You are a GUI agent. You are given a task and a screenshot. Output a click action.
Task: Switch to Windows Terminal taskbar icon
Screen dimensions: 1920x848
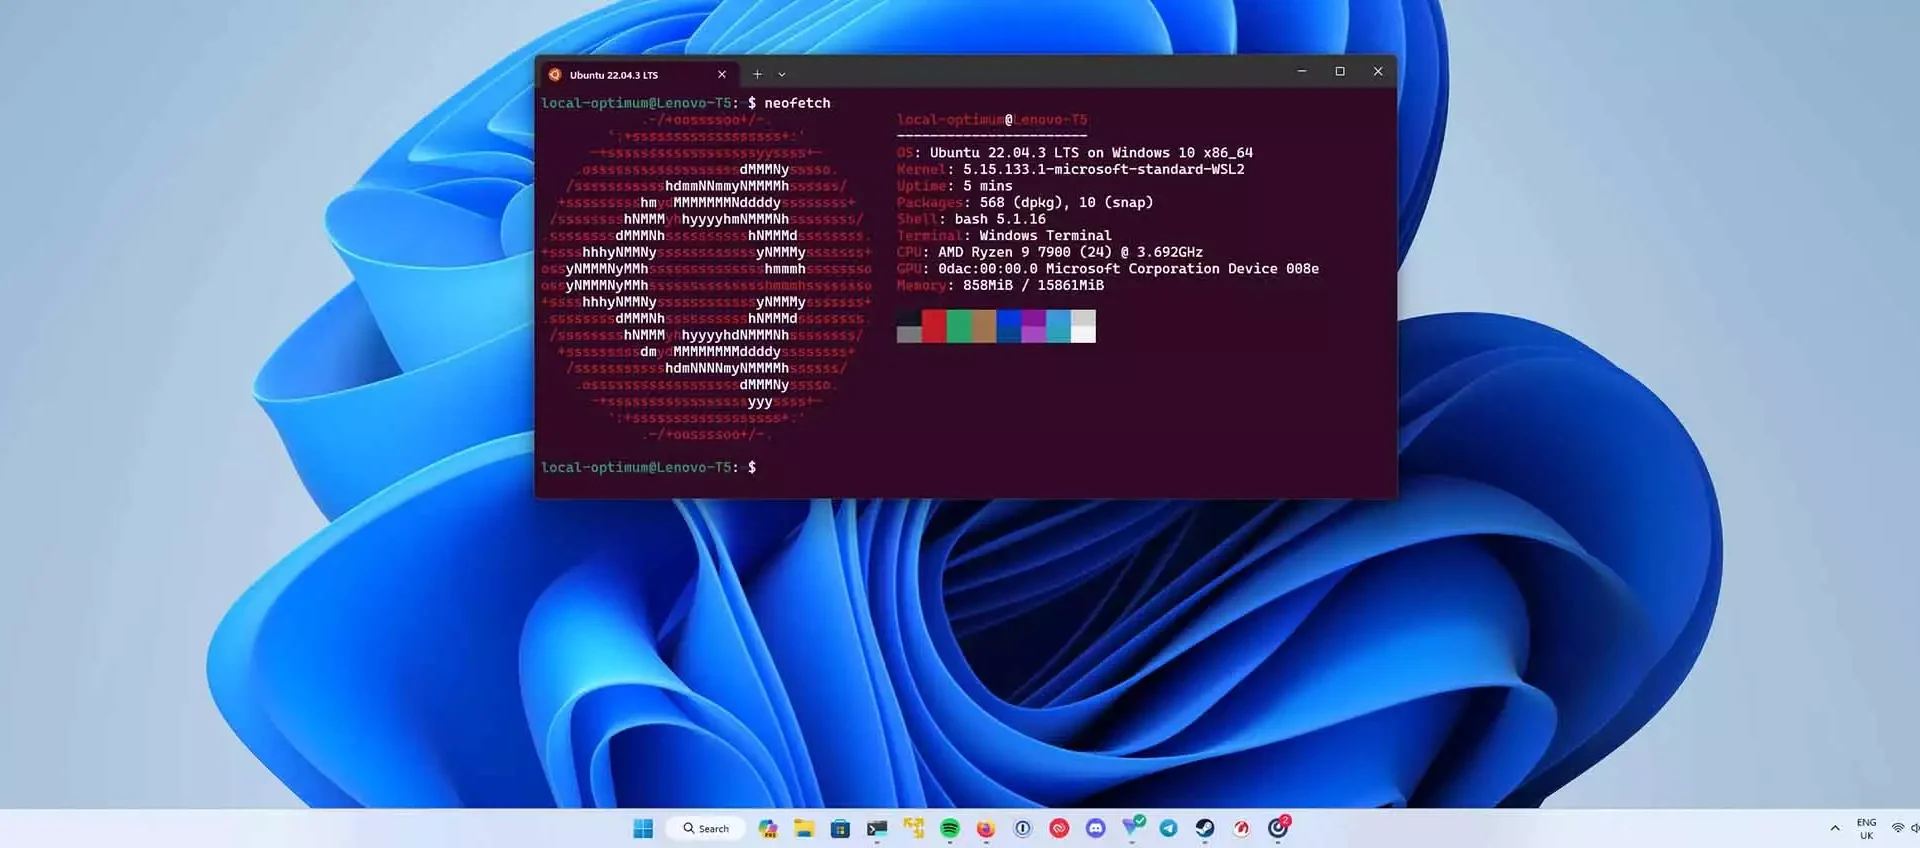click(877, 828)
